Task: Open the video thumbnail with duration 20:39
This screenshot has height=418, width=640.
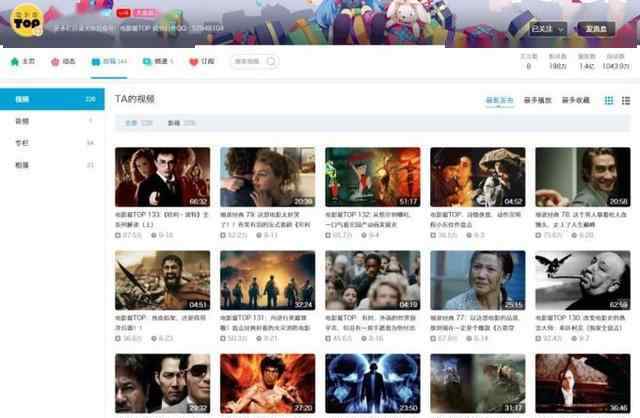Action: coord(268,177)
